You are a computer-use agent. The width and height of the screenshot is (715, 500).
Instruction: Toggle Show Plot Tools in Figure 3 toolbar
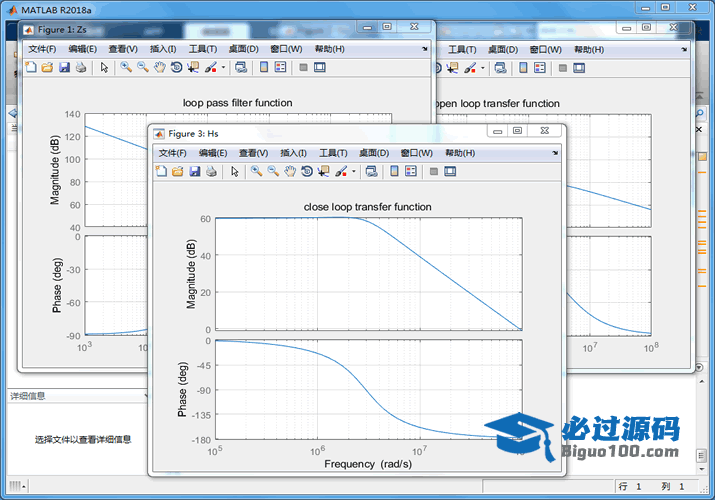click(x=450, y=172)
